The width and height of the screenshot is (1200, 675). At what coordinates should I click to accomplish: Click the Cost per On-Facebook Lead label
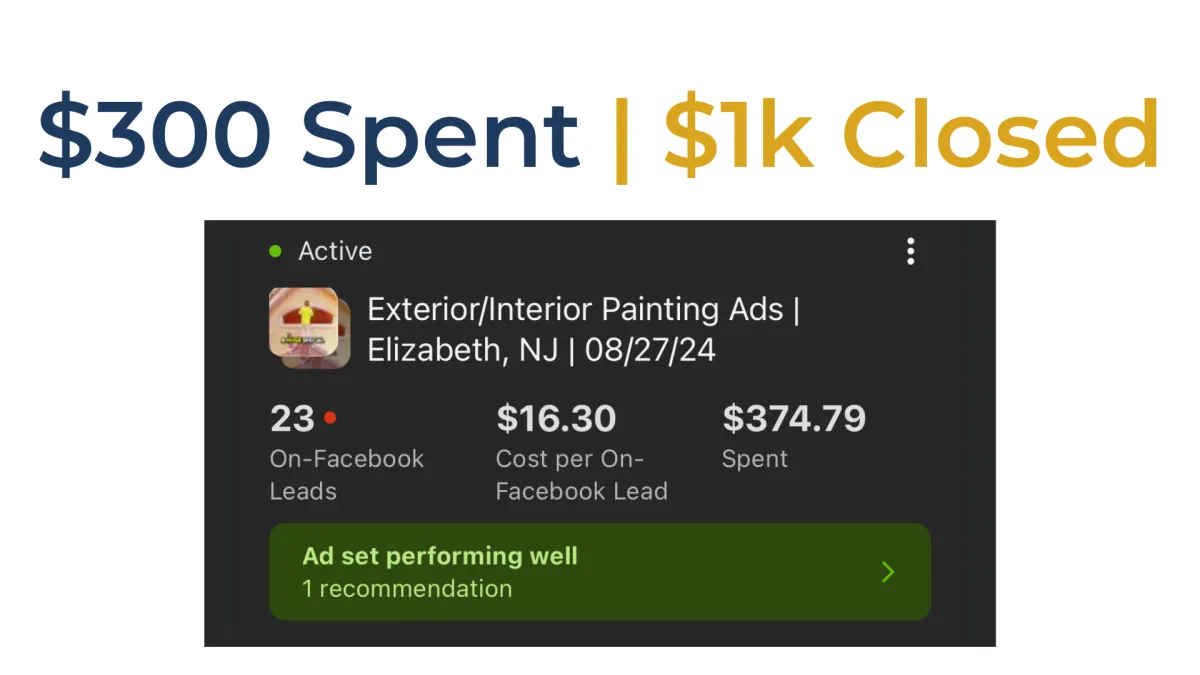(582, 475)
